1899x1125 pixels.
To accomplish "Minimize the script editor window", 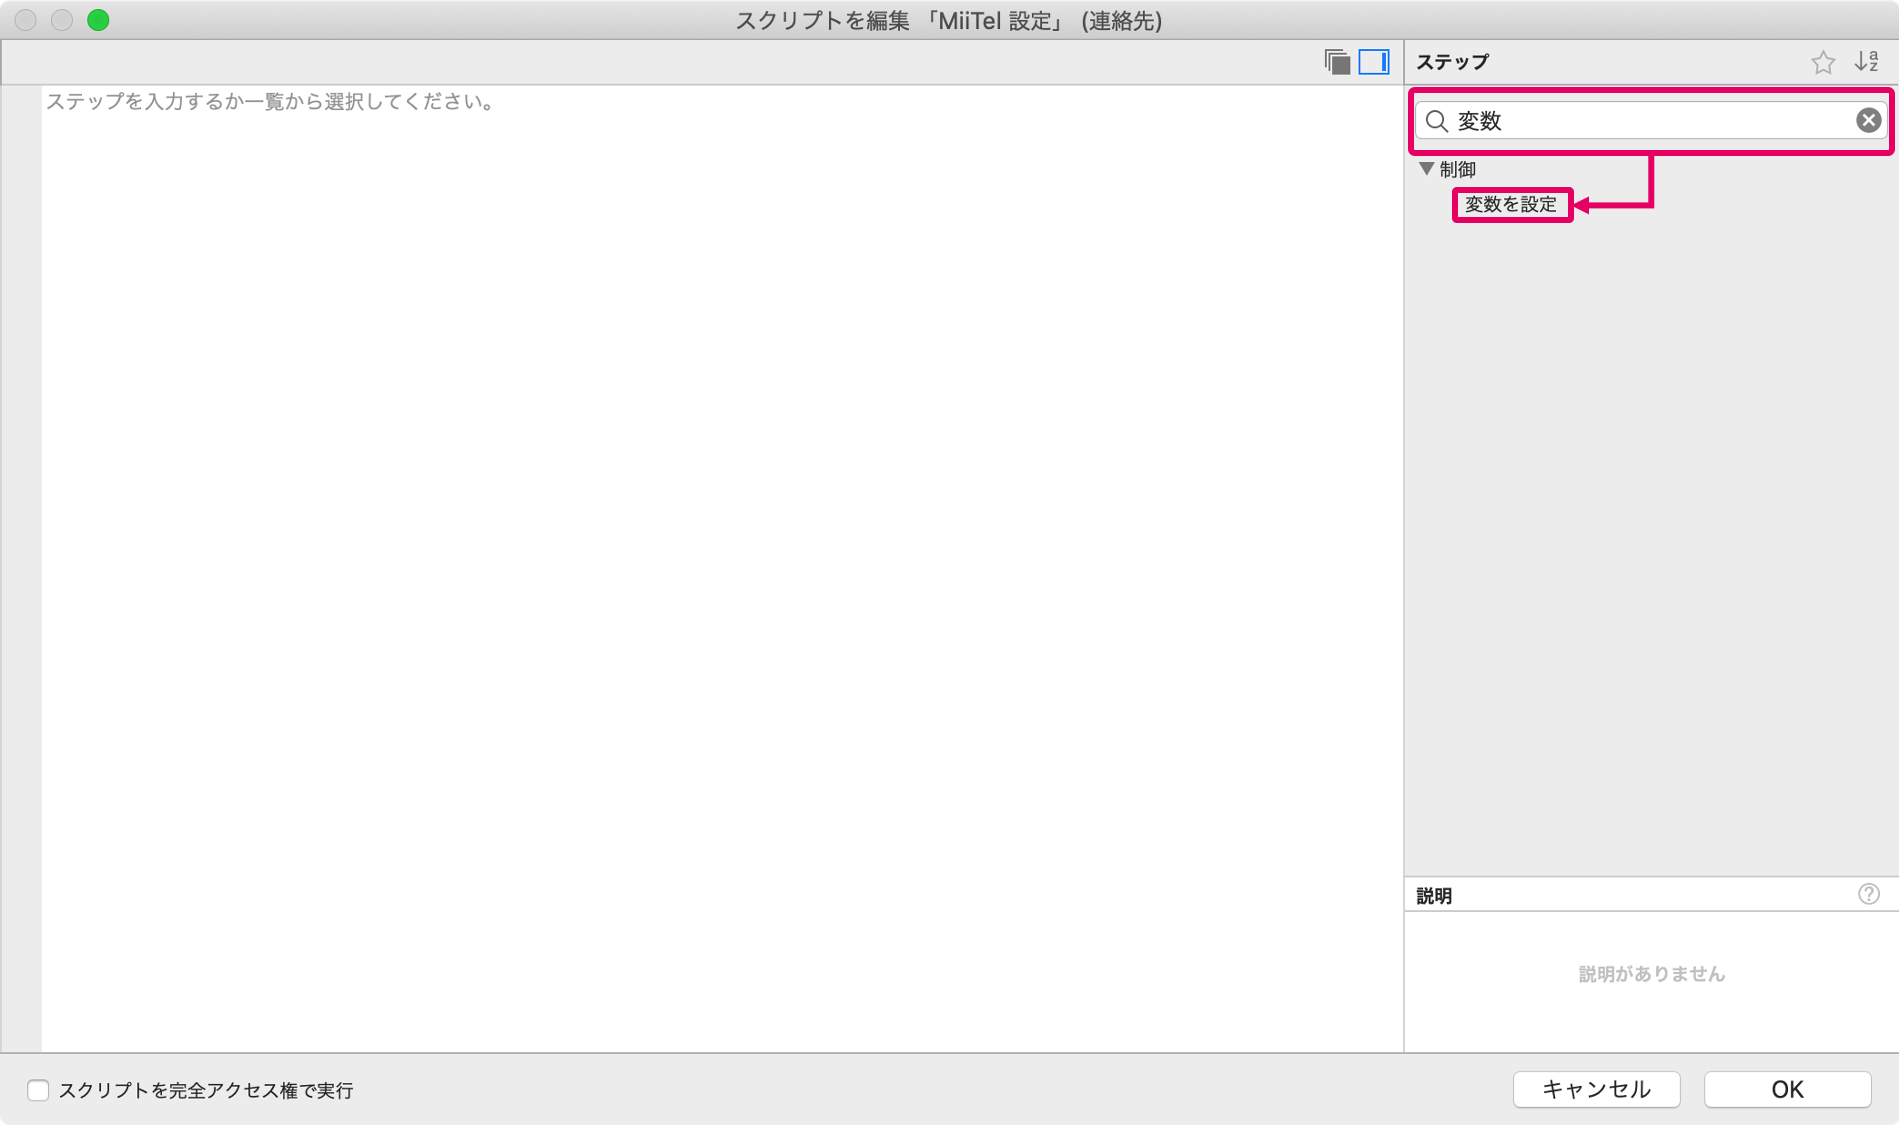I will [62, 20].
